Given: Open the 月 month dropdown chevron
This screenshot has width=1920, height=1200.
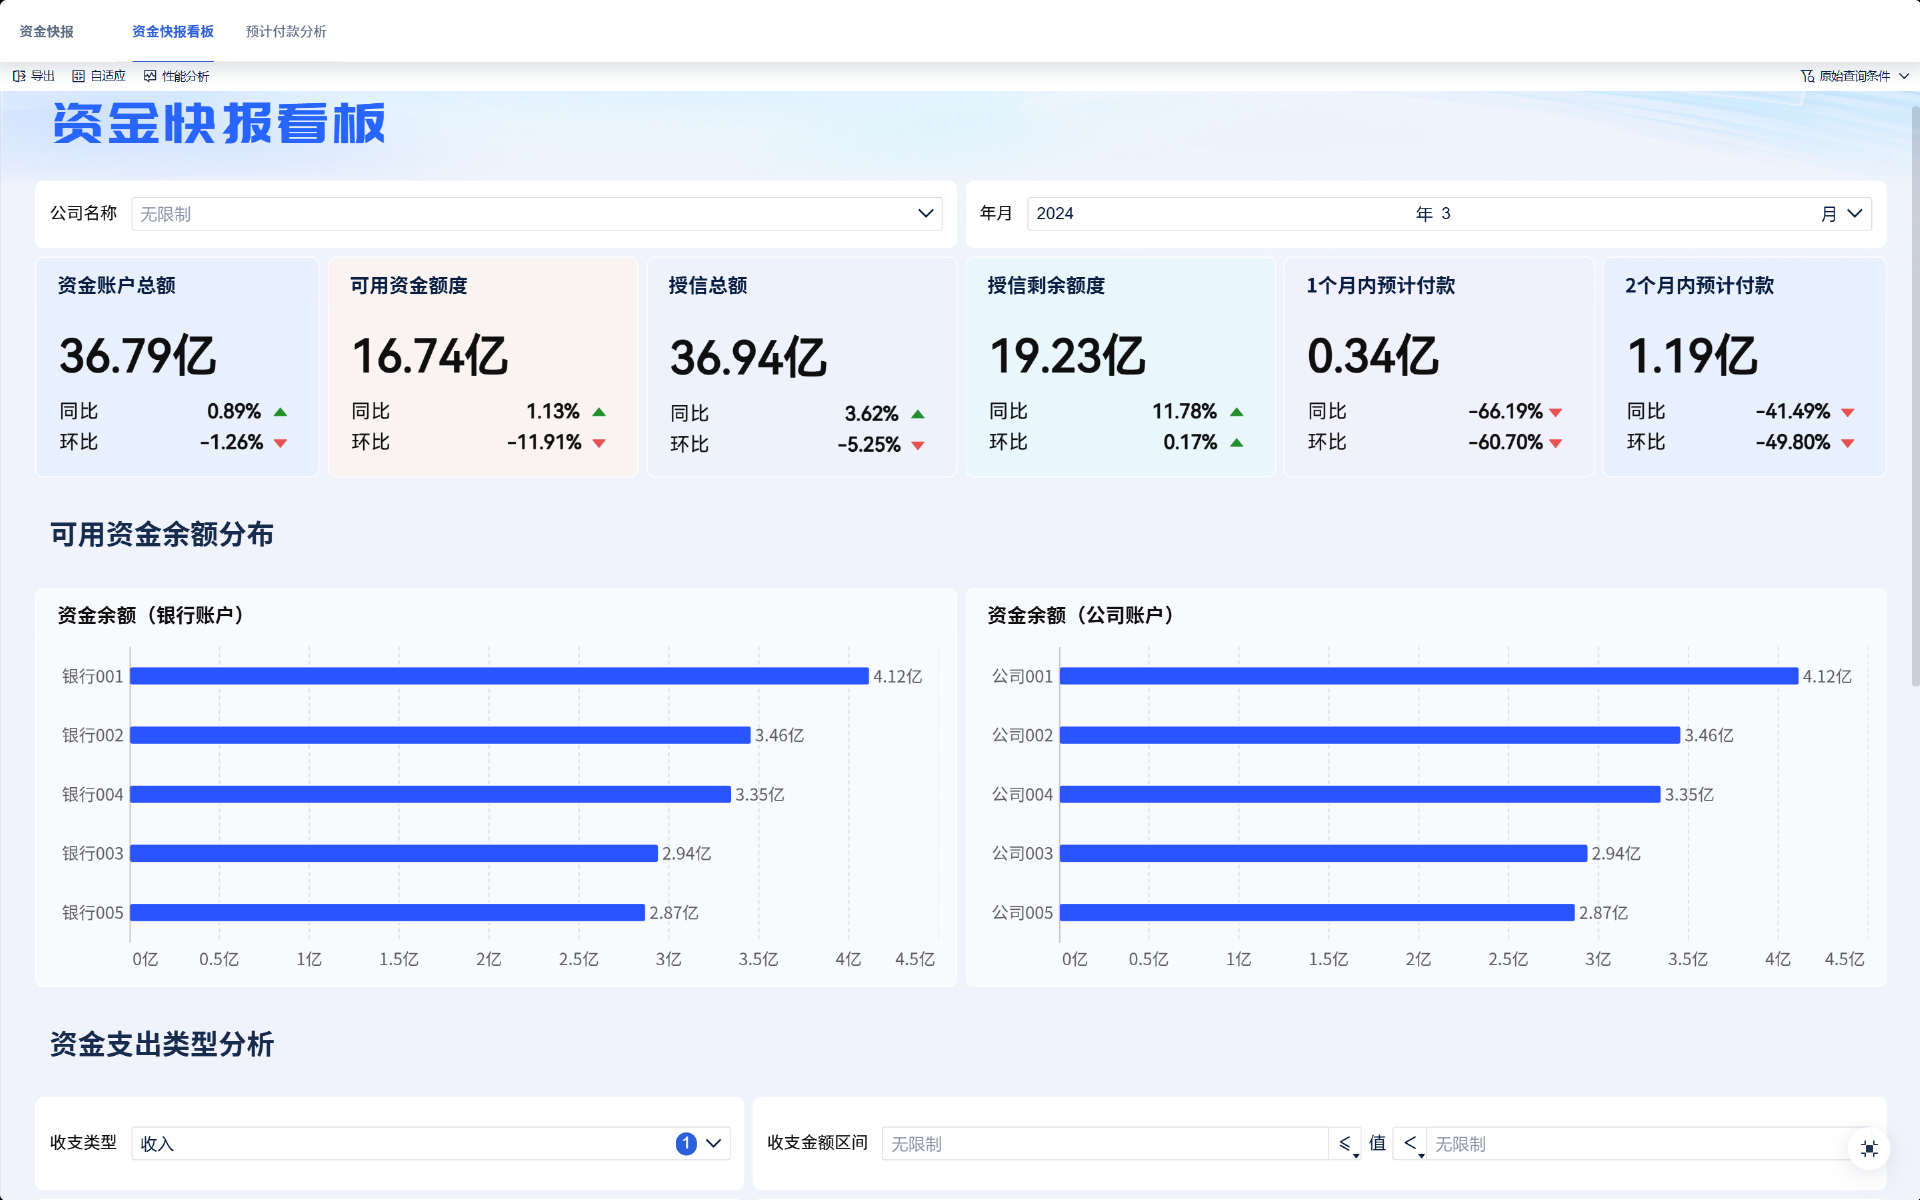Looking at the screenshot, I should (1854, 213).
